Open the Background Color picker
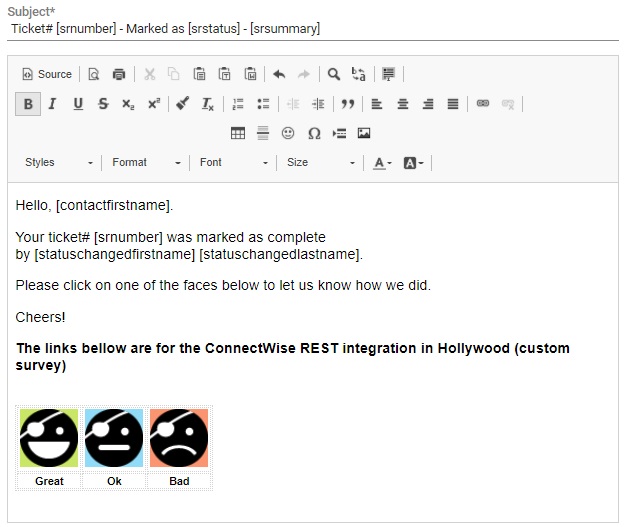Viewport: 627px width, 527px height. [x=413, y=163]
